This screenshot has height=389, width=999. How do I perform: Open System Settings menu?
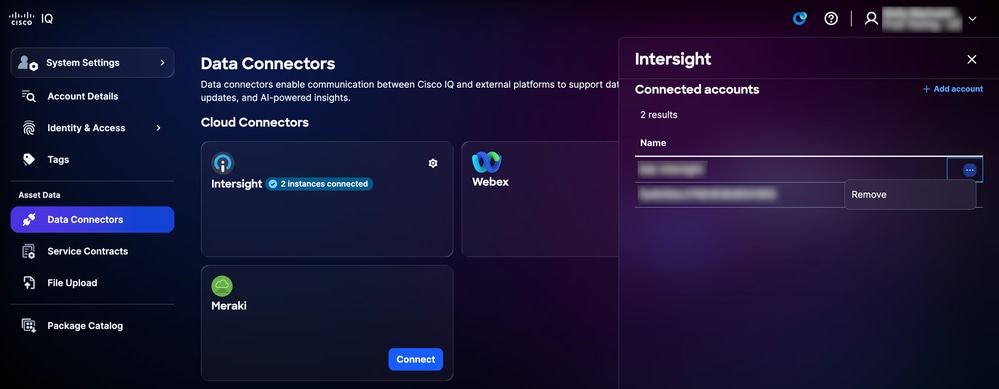92,62
